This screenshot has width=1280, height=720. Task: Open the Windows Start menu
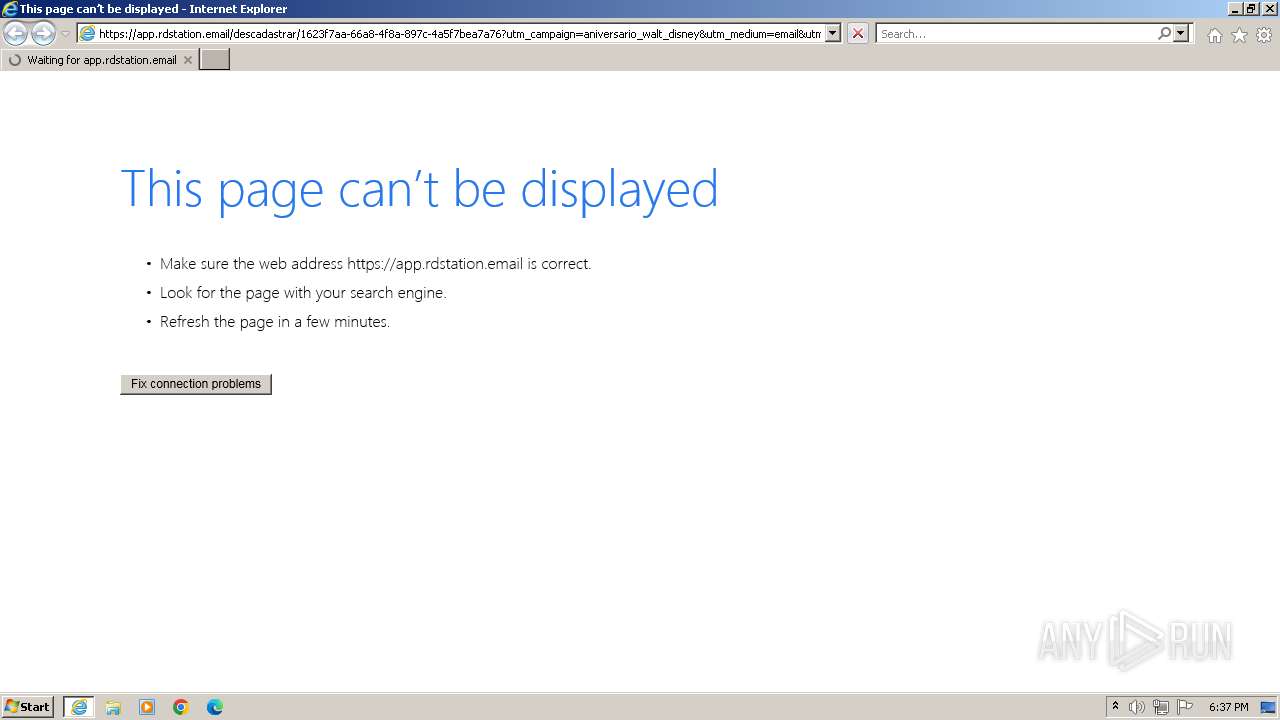pos(28,707)
